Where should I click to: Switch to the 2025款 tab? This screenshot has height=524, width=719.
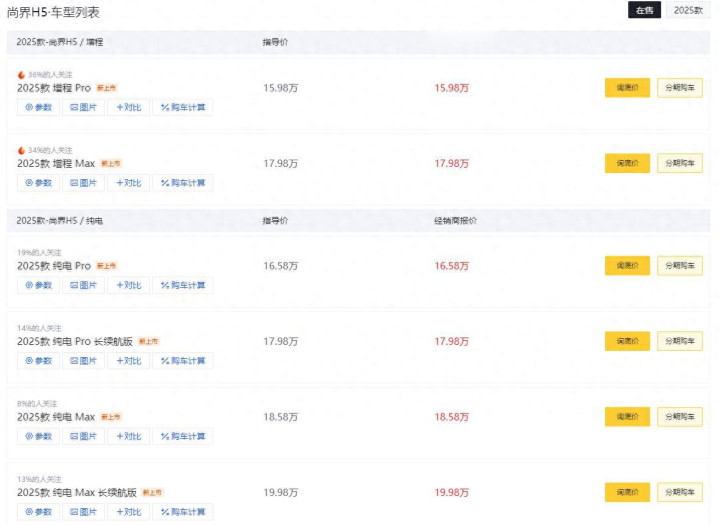point(687,10)
